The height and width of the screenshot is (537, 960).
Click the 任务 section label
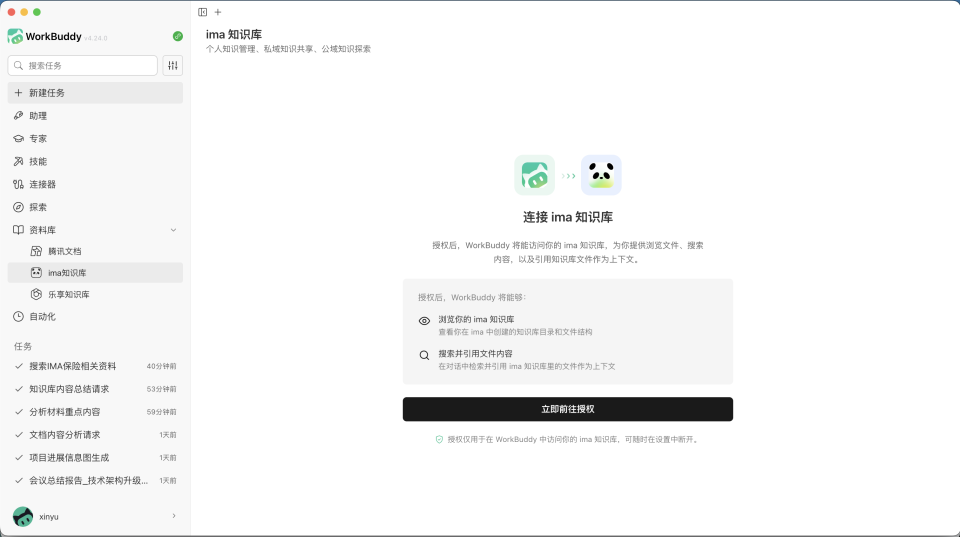pyautogui.click(x=23, y=347)
